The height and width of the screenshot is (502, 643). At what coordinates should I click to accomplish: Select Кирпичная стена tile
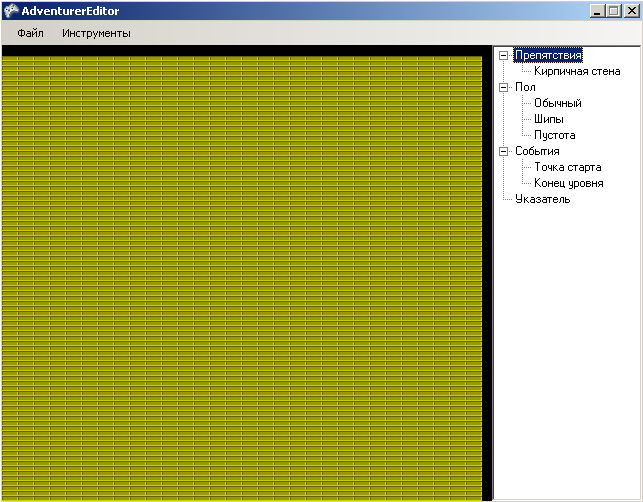click(577, 71)
